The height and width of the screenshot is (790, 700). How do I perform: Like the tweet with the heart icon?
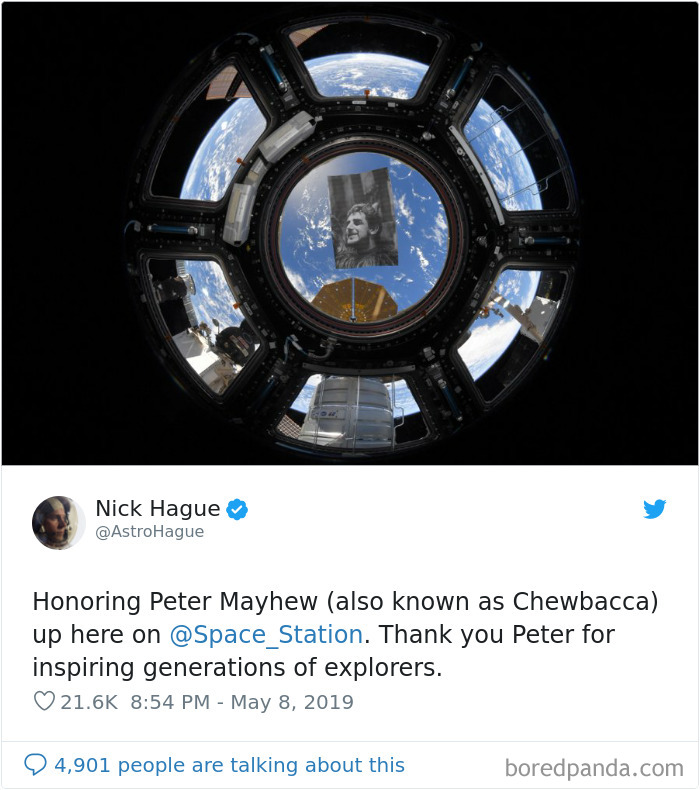coord(44,701)
